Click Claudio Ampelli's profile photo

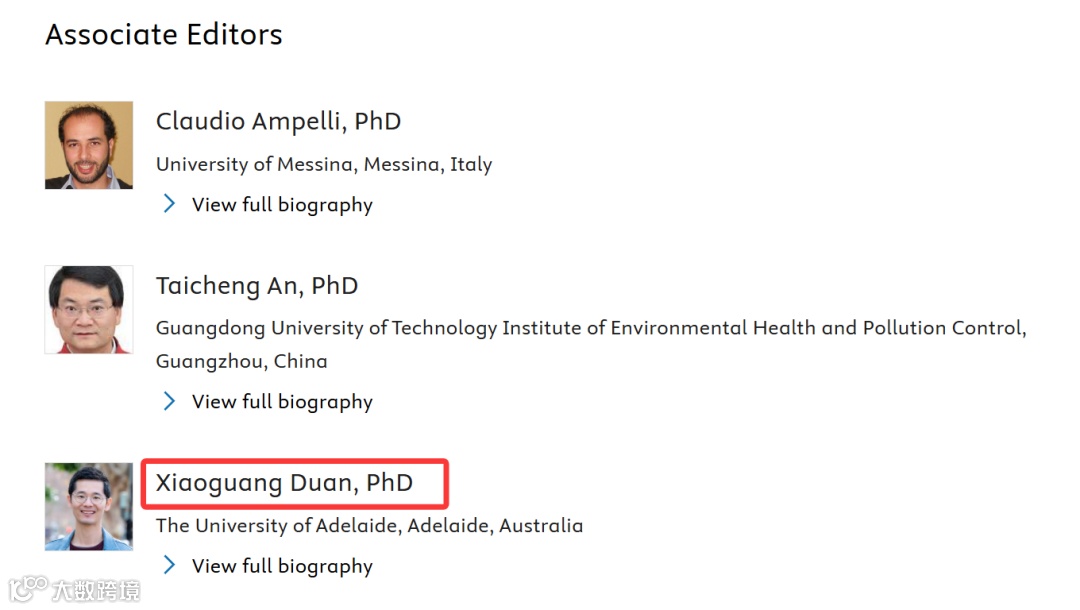click(x=89, y=145)
